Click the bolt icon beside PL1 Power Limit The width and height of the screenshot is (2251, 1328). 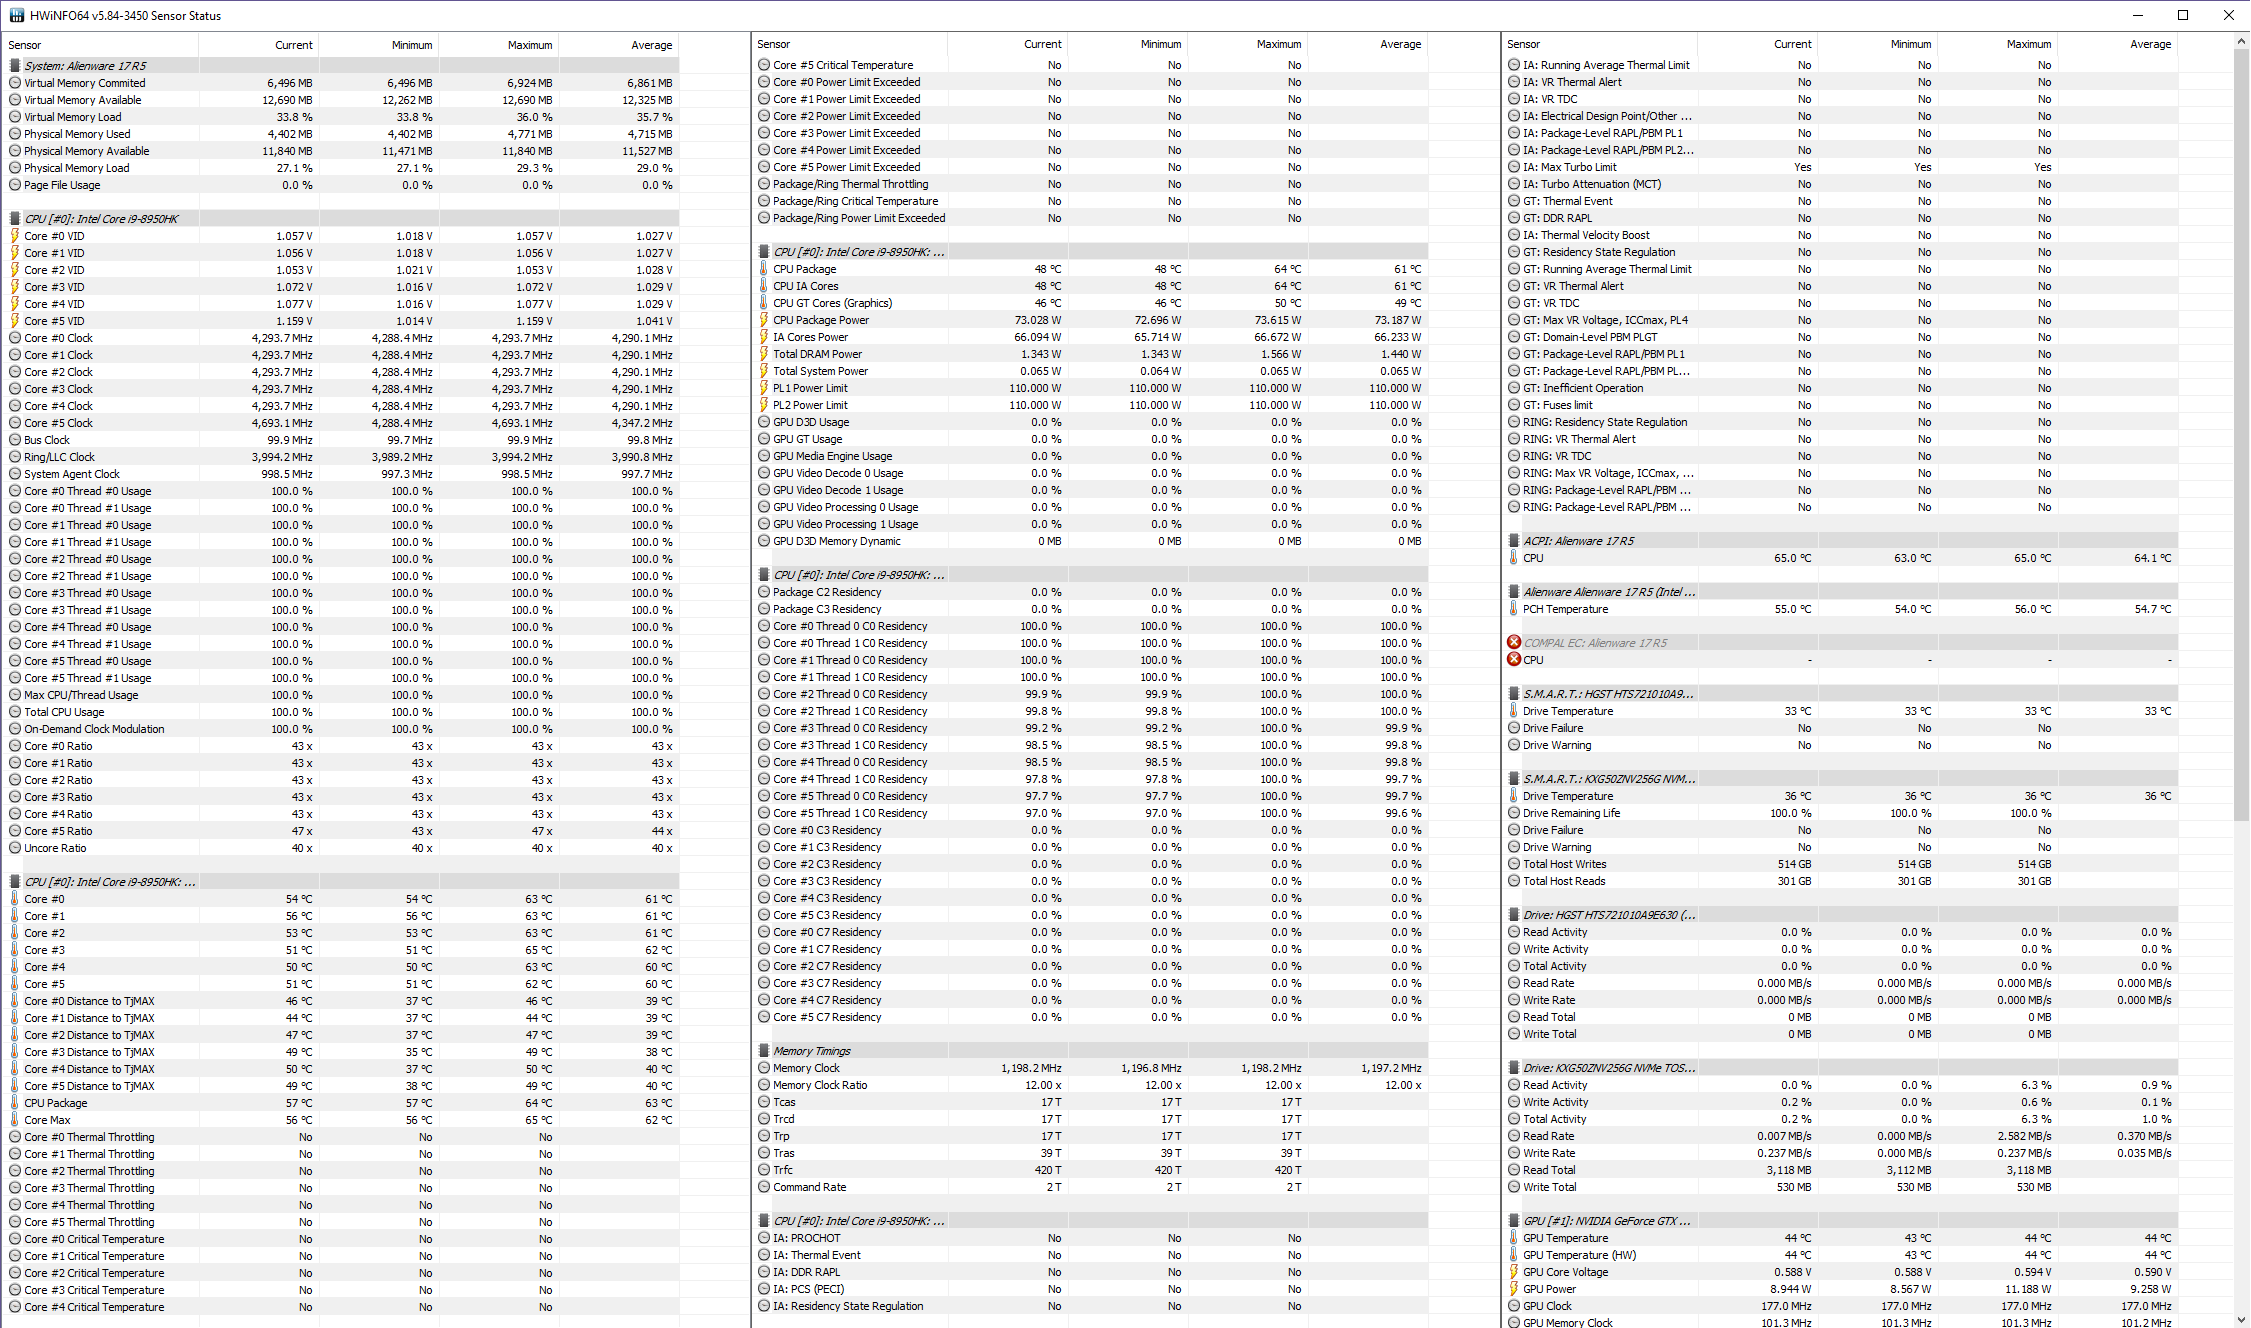tap(764, 388)
